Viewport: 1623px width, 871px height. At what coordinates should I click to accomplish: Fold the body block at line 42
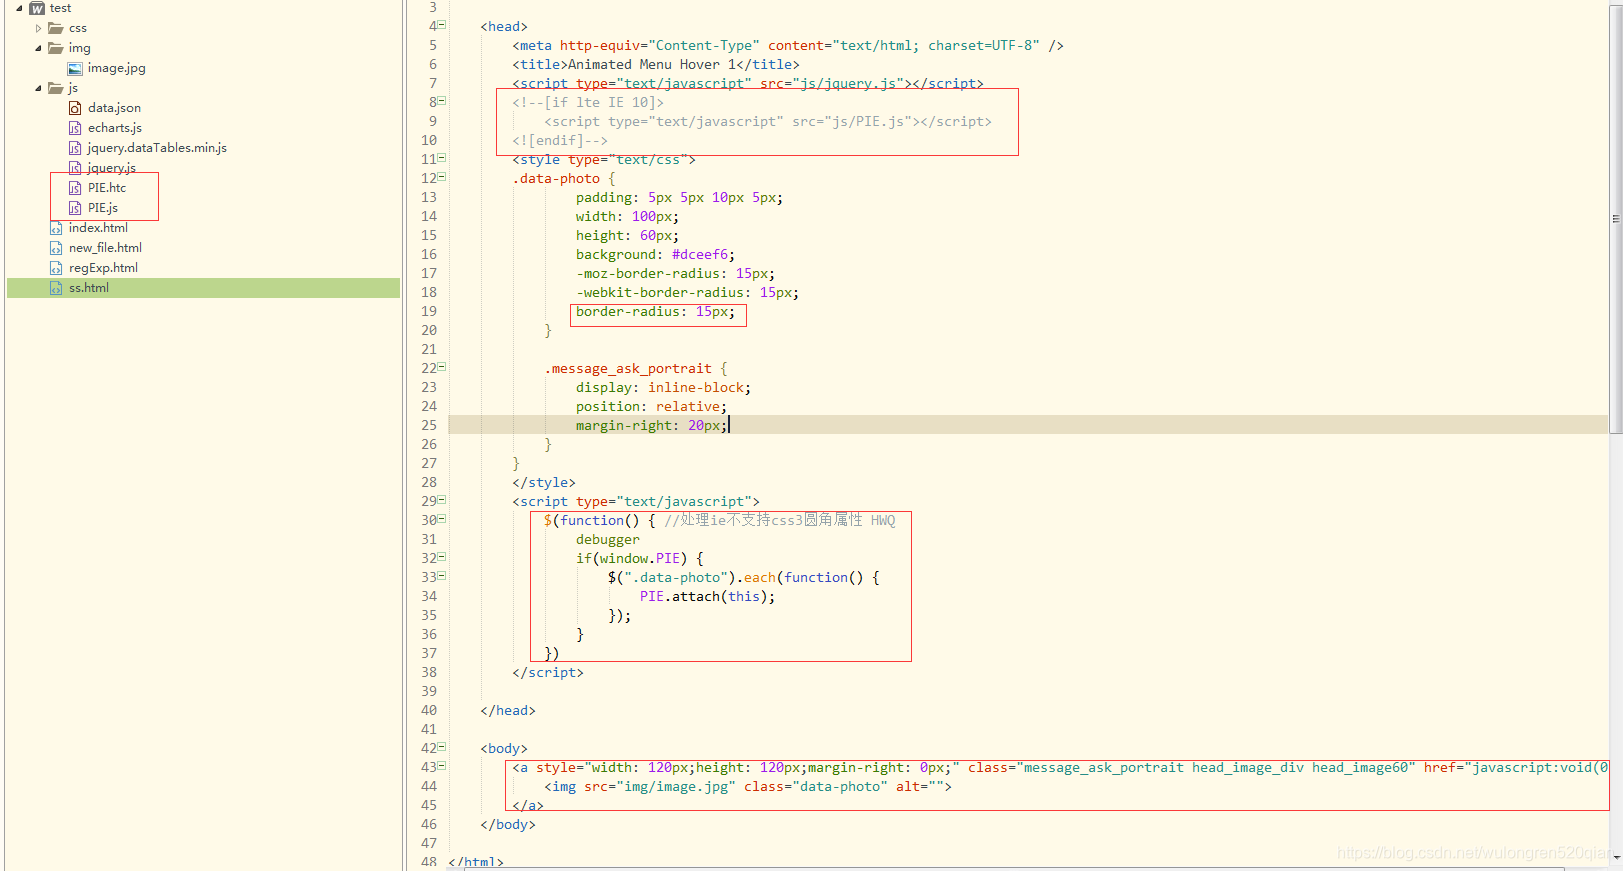(x=442, y=747)
